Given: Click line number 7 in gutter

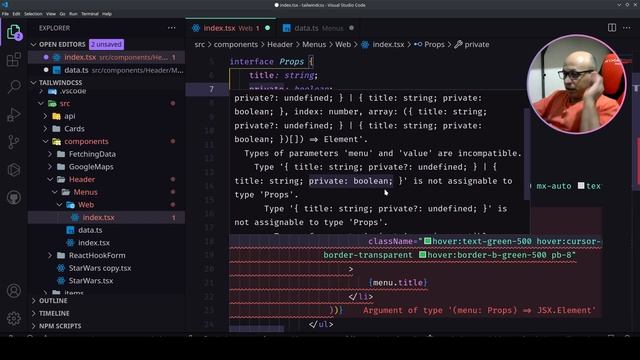Looking at the screenshot, I should click(x=211, y=89).
